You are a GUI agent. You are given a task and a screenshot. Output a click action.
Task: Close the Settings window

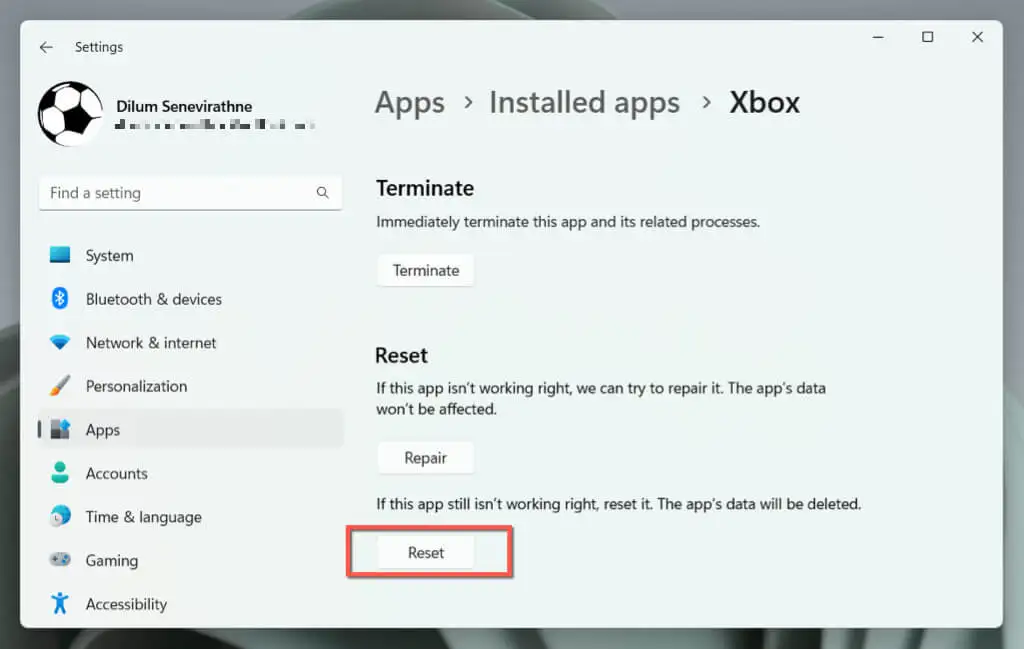pyautogui.click(x=977, y=37)
